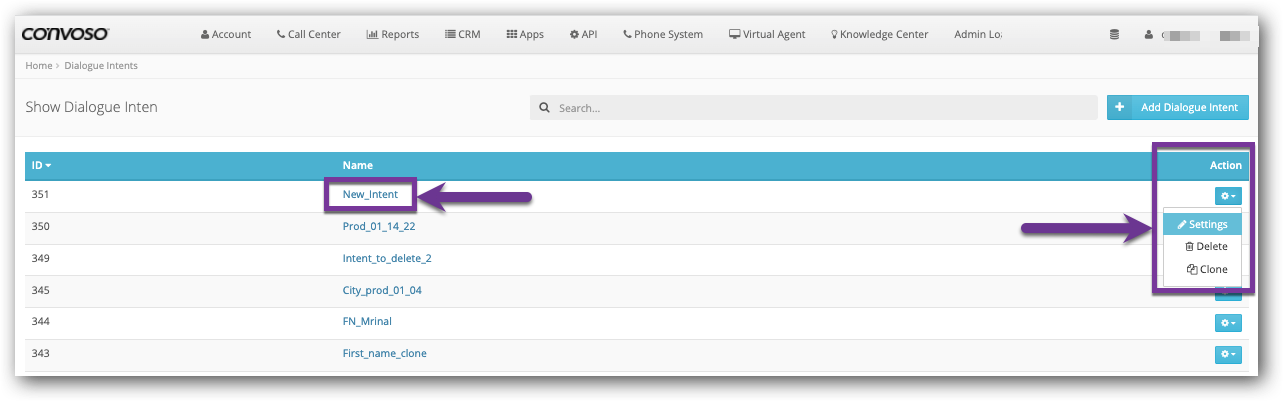The width and height of the screenshot is (1283, 401).
Task: Click the database stack icon
Action: (1115, 34)
